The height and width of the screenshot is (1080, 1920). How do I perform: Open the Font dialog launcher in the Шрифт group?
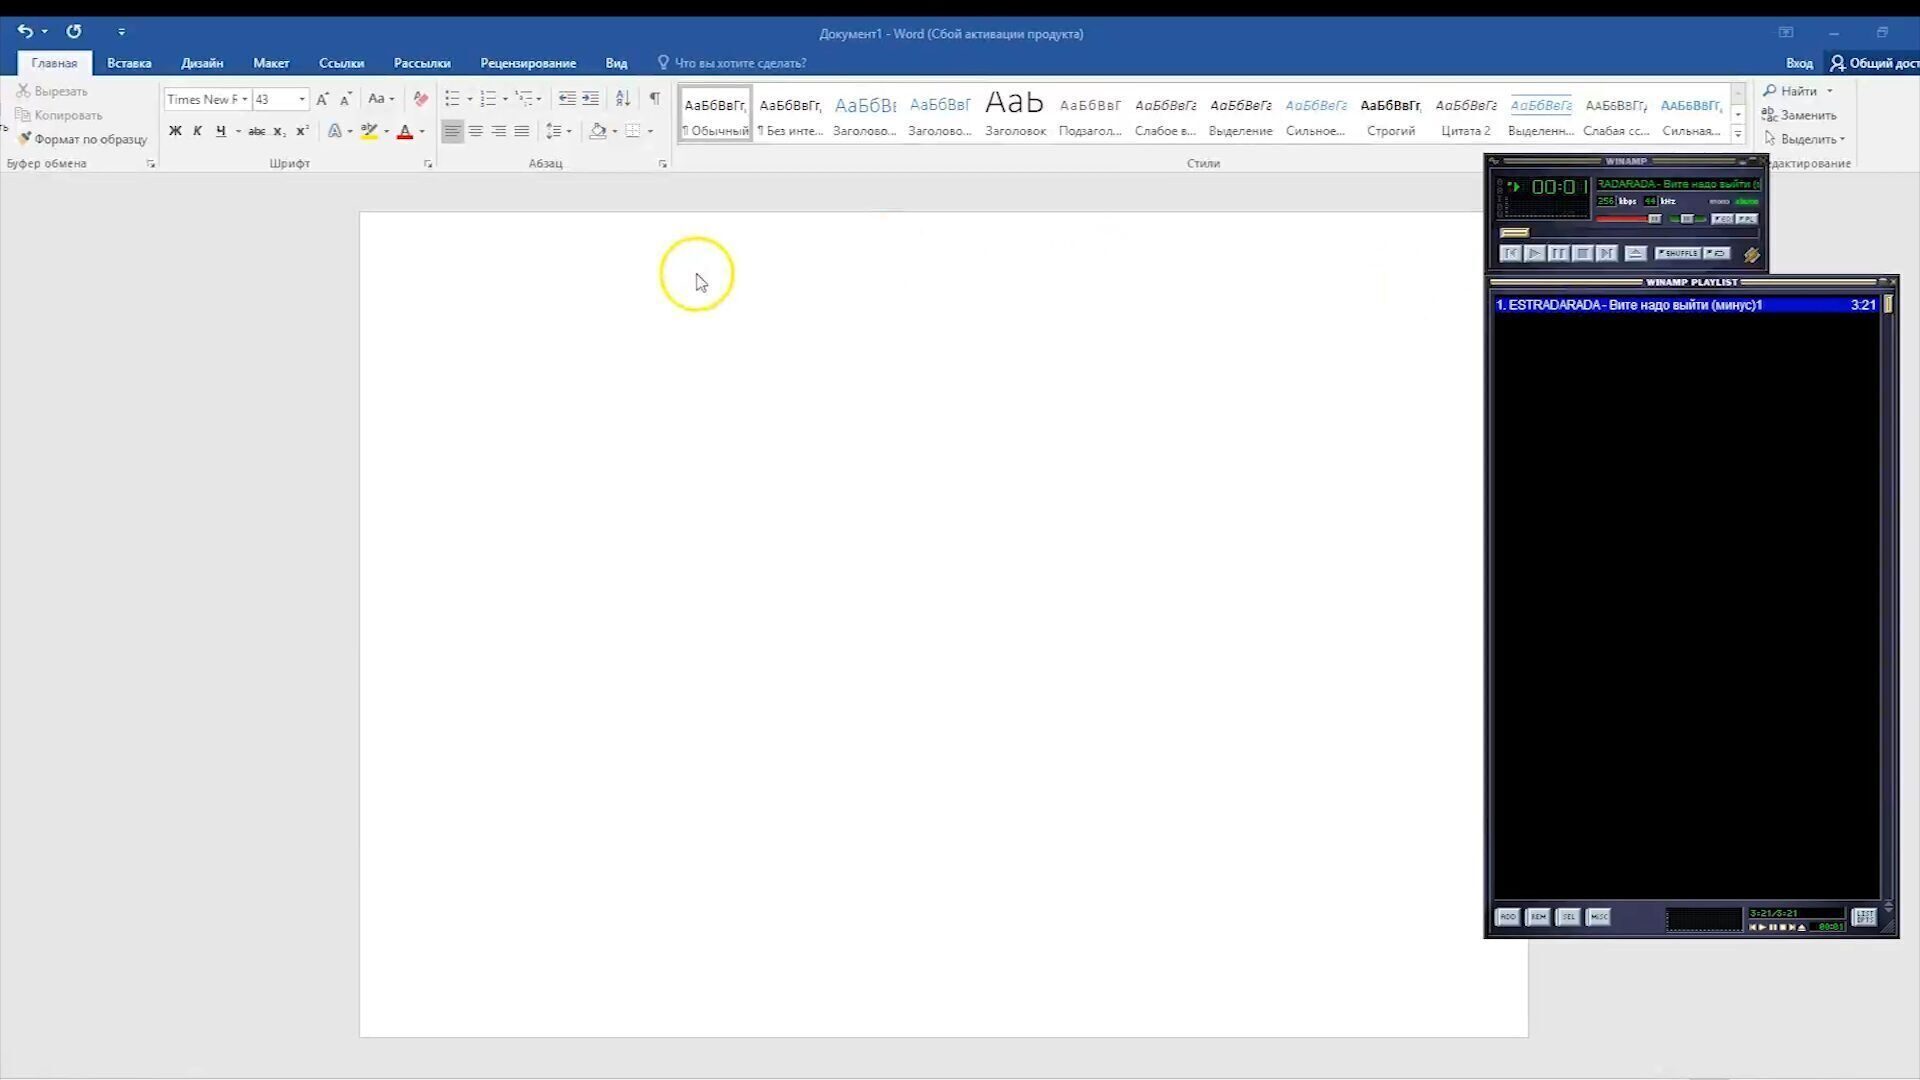click(x=428, y=164)
